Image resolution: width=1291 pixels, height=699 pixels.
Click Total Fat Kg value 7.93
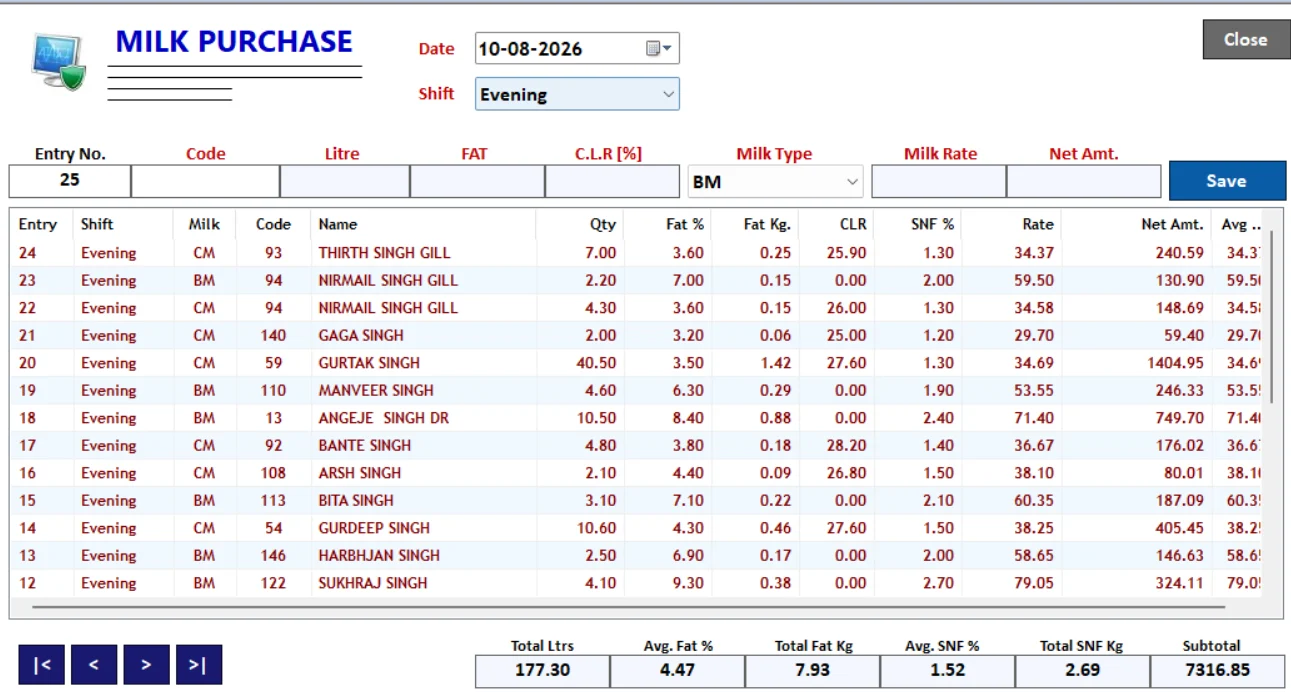[812, 670]
